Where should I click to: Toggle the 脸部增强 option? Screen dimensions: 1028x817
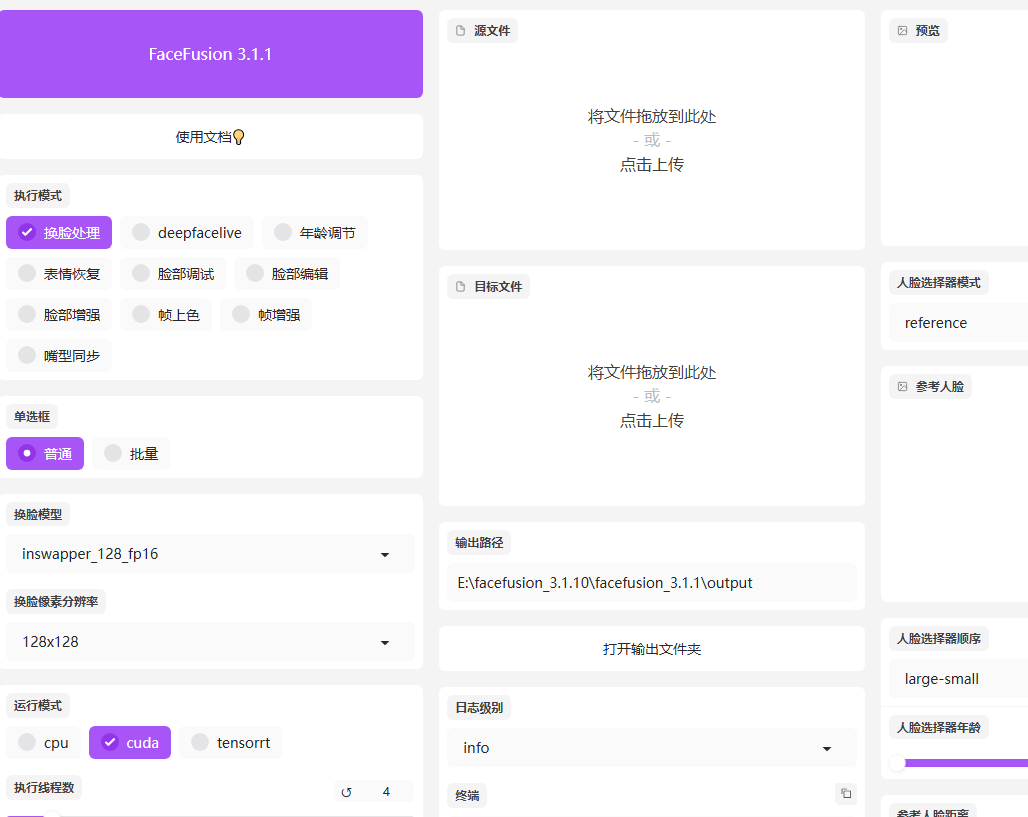59,315
